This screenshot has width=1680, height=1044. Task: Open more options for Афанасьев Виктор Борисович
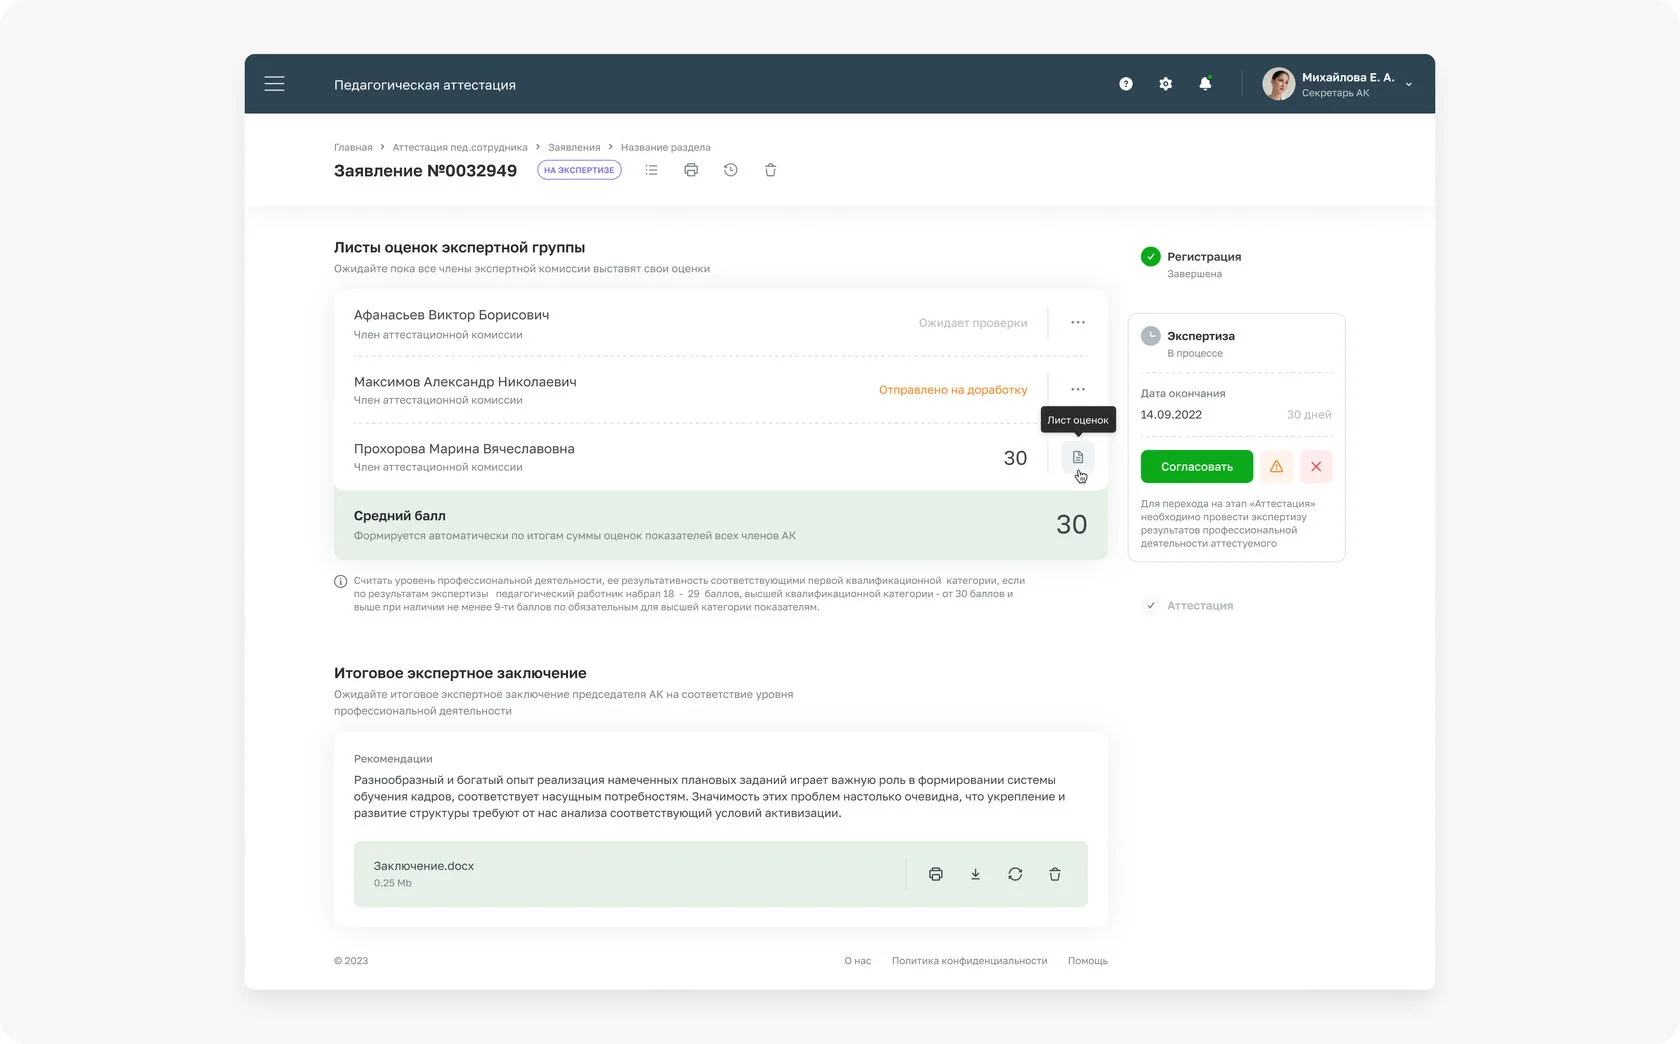[x=1078, y=322]
